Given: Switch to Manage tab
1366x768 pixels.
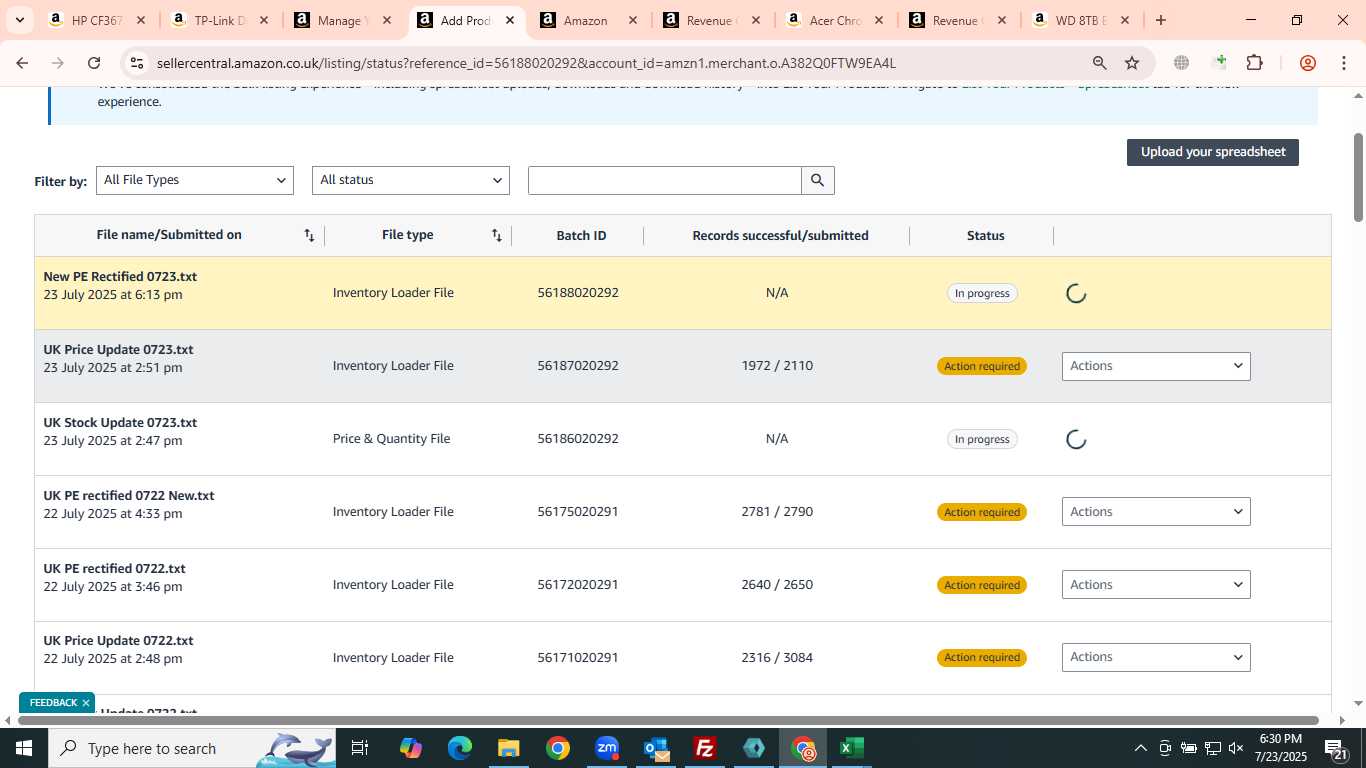Looking at the screenshot, I should pos(343,20).
